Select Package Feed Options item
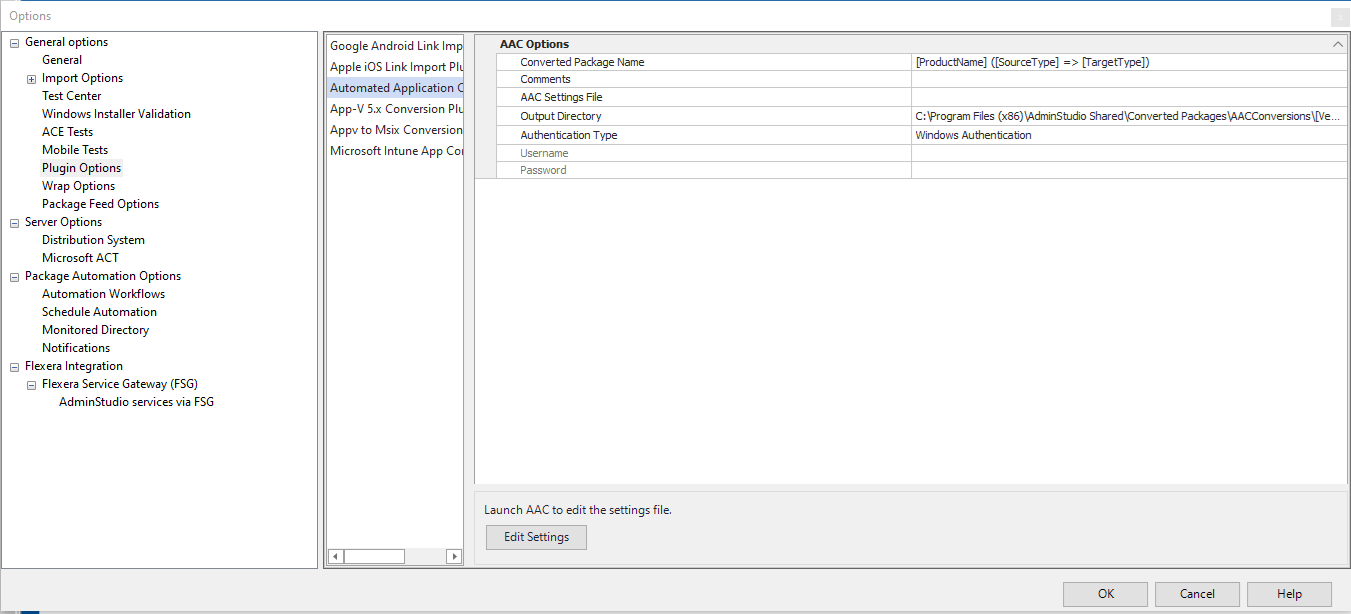 (x=100, y=204)
